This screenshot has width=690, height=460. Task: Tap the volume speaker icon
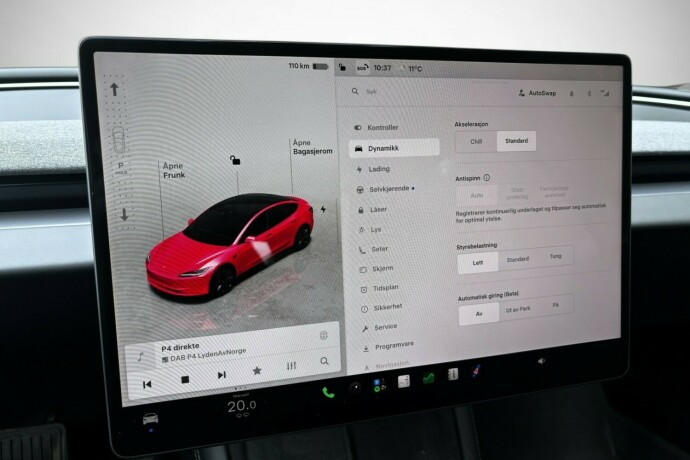[541, 361]
